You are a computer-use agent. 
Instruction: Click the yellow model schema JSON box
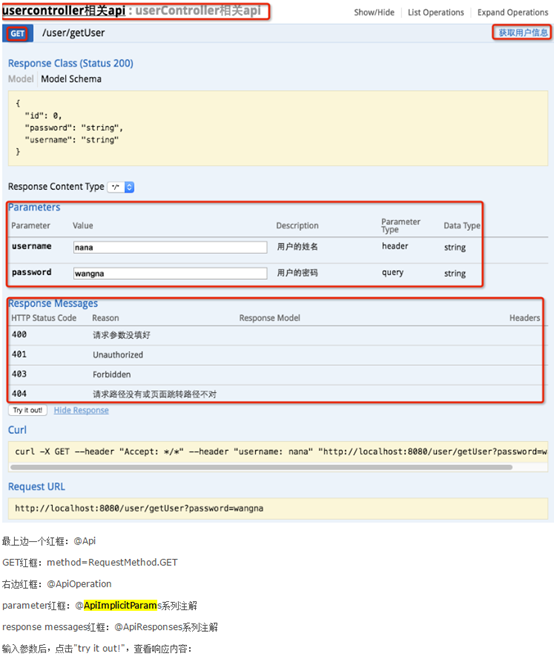tap(278, 128)
